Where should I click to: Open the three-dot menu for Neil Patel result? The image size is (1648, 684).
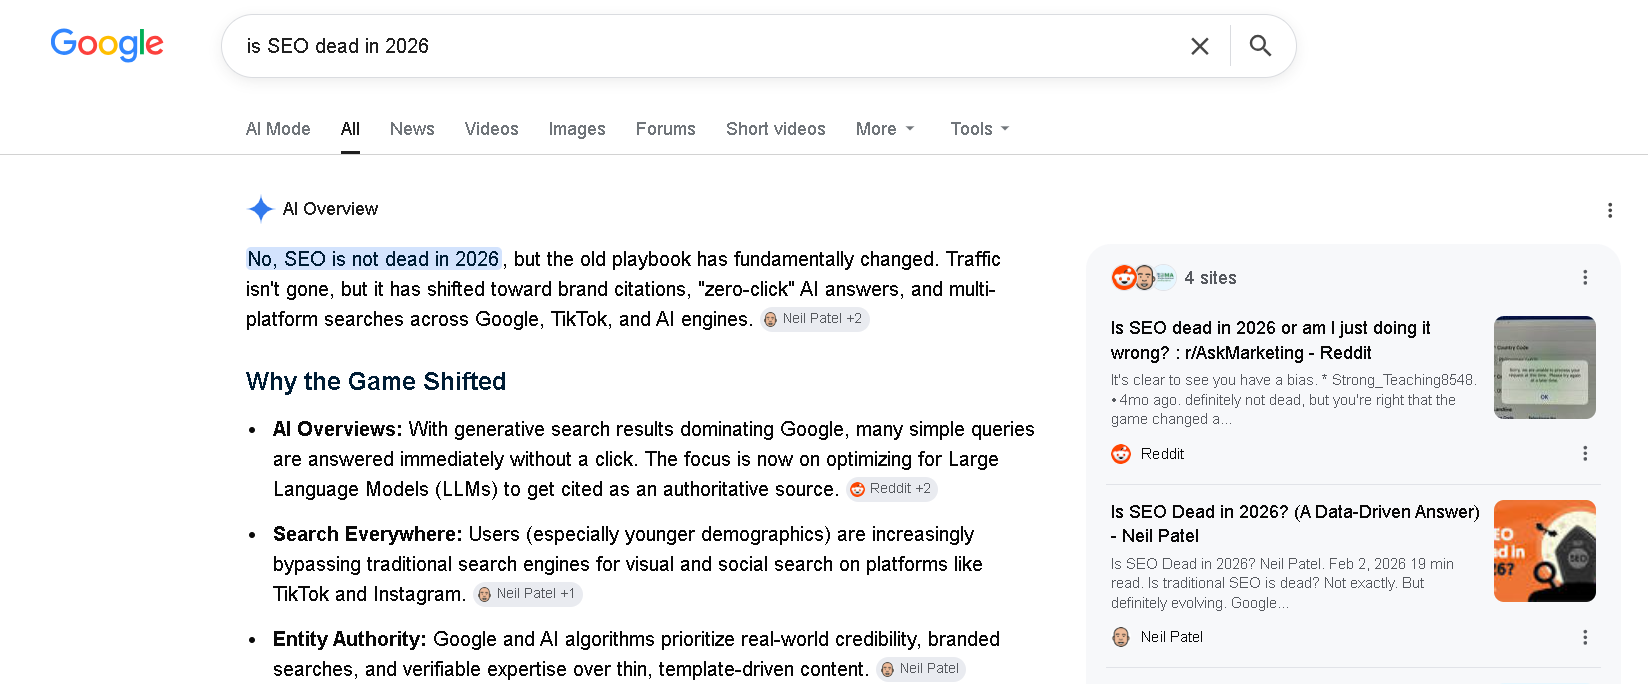point(1585,637)
